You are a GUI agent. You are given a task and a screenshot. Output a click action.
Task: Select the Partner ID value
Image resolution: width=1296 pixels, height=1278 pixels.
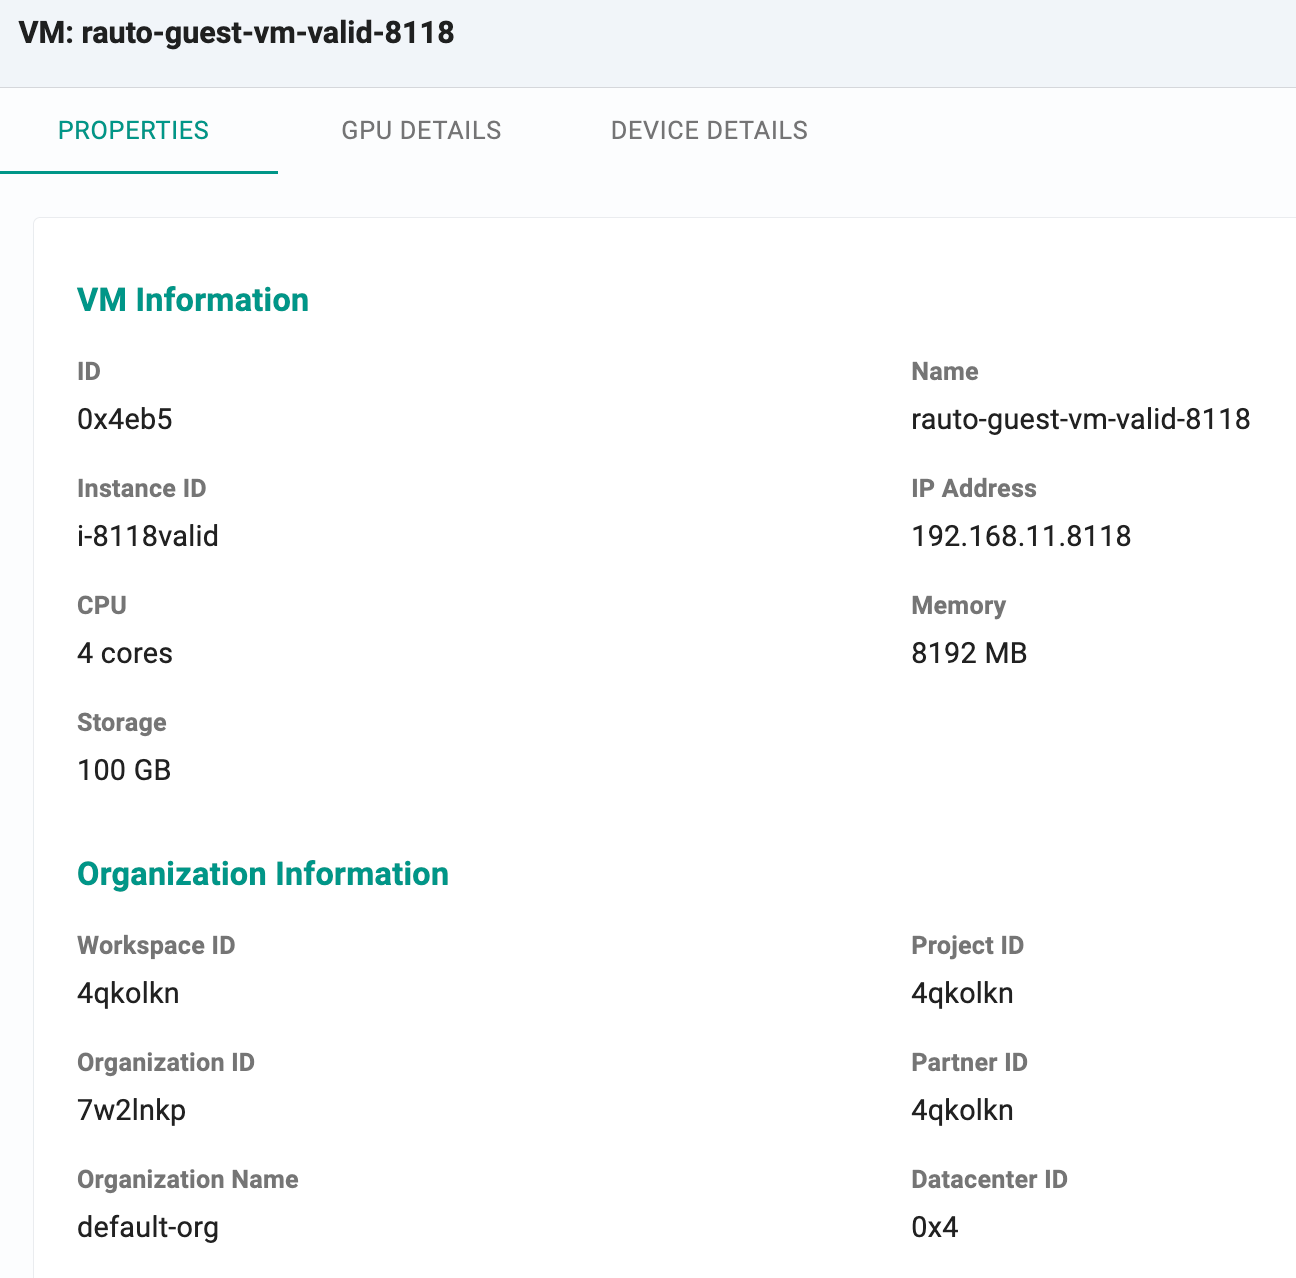pos(962,1110)
